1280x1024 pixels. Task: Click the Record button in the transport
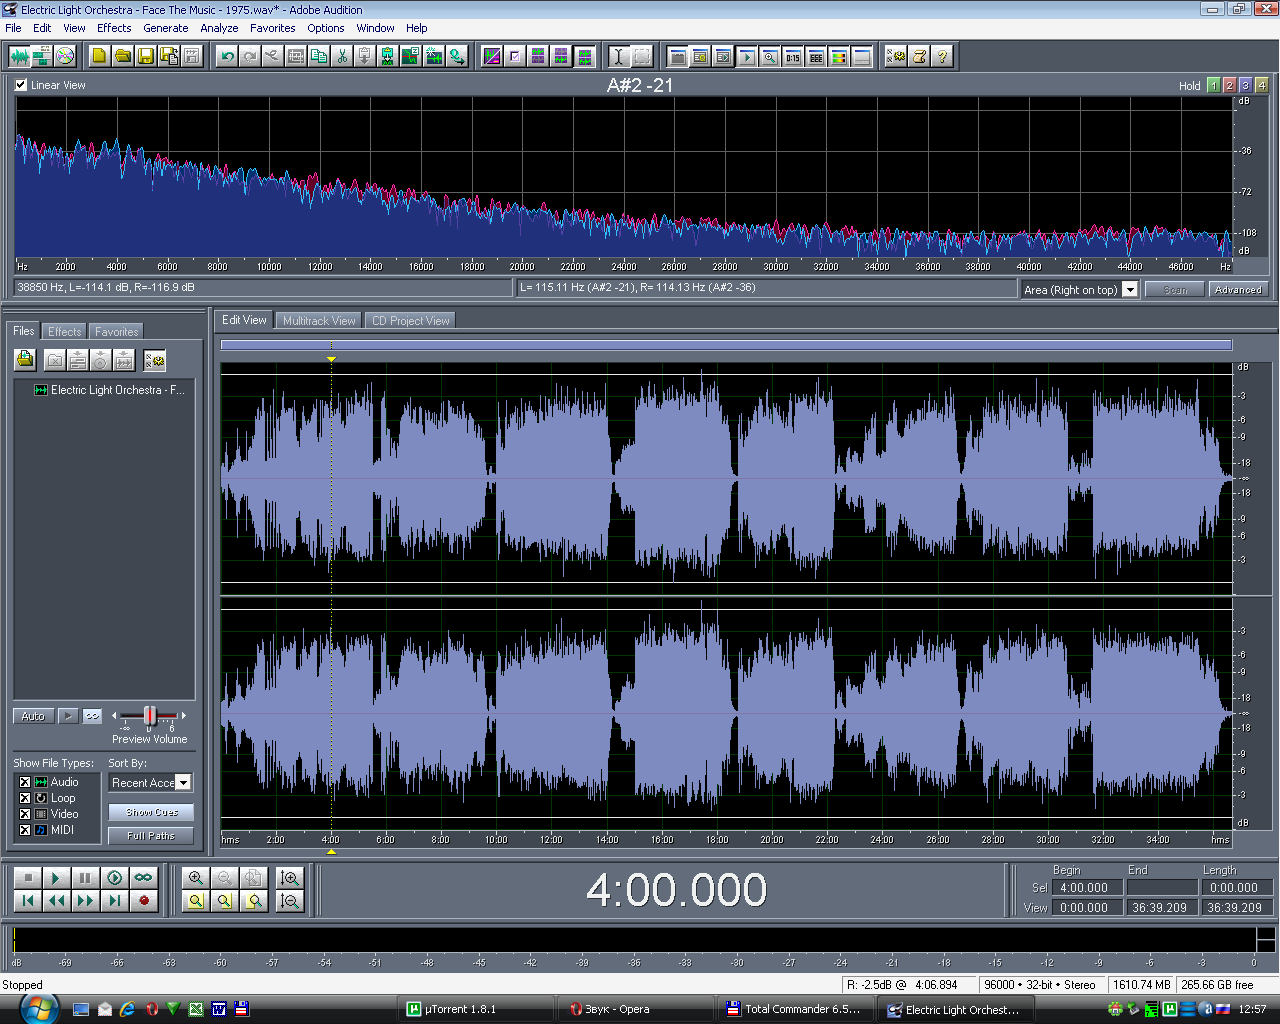(x=144, y=901)
